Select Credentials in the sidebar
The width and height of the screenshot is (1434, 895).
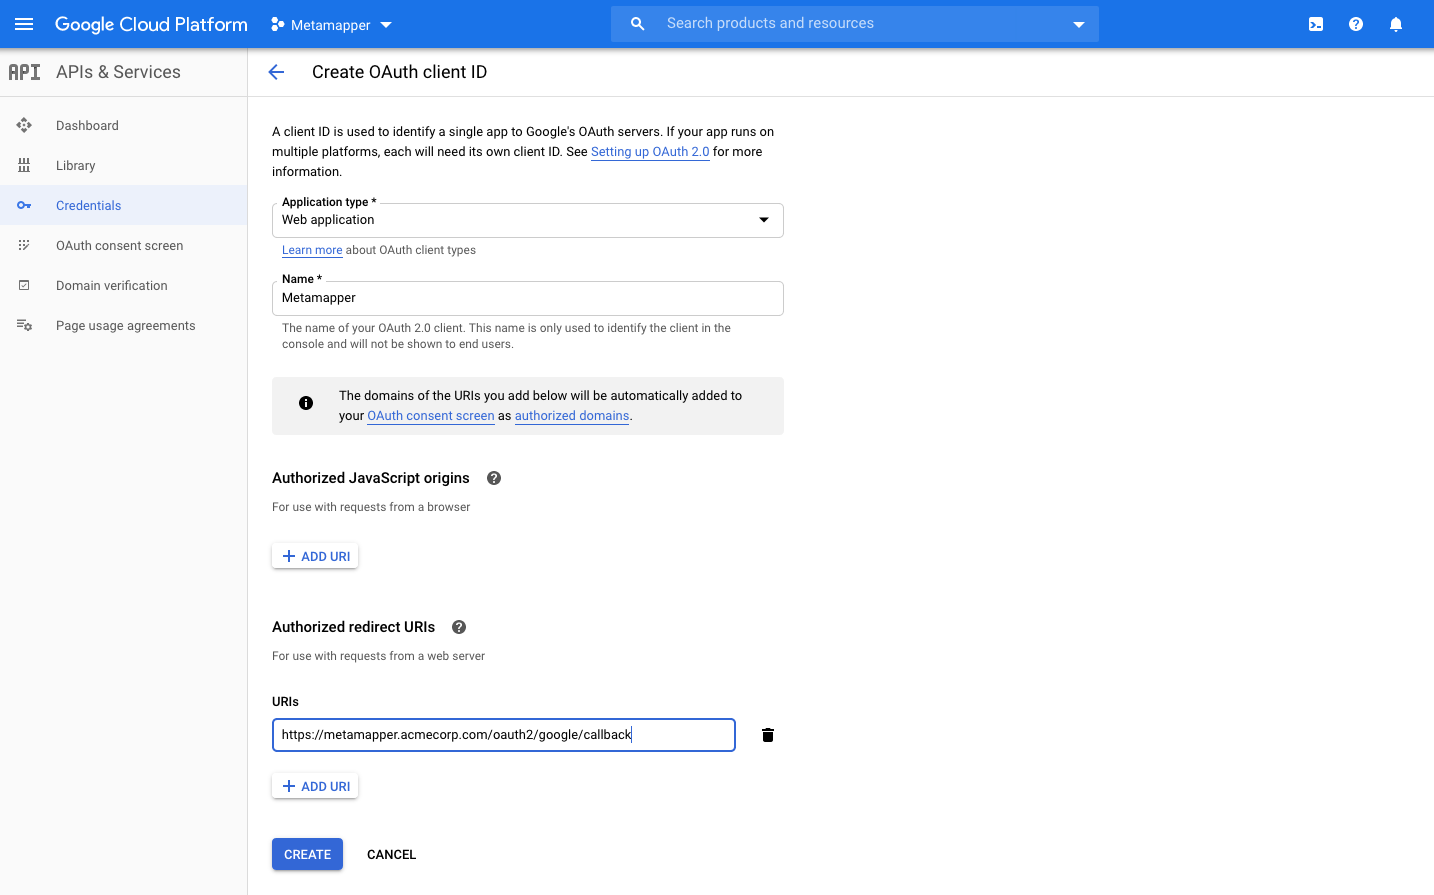pos(123,205)
